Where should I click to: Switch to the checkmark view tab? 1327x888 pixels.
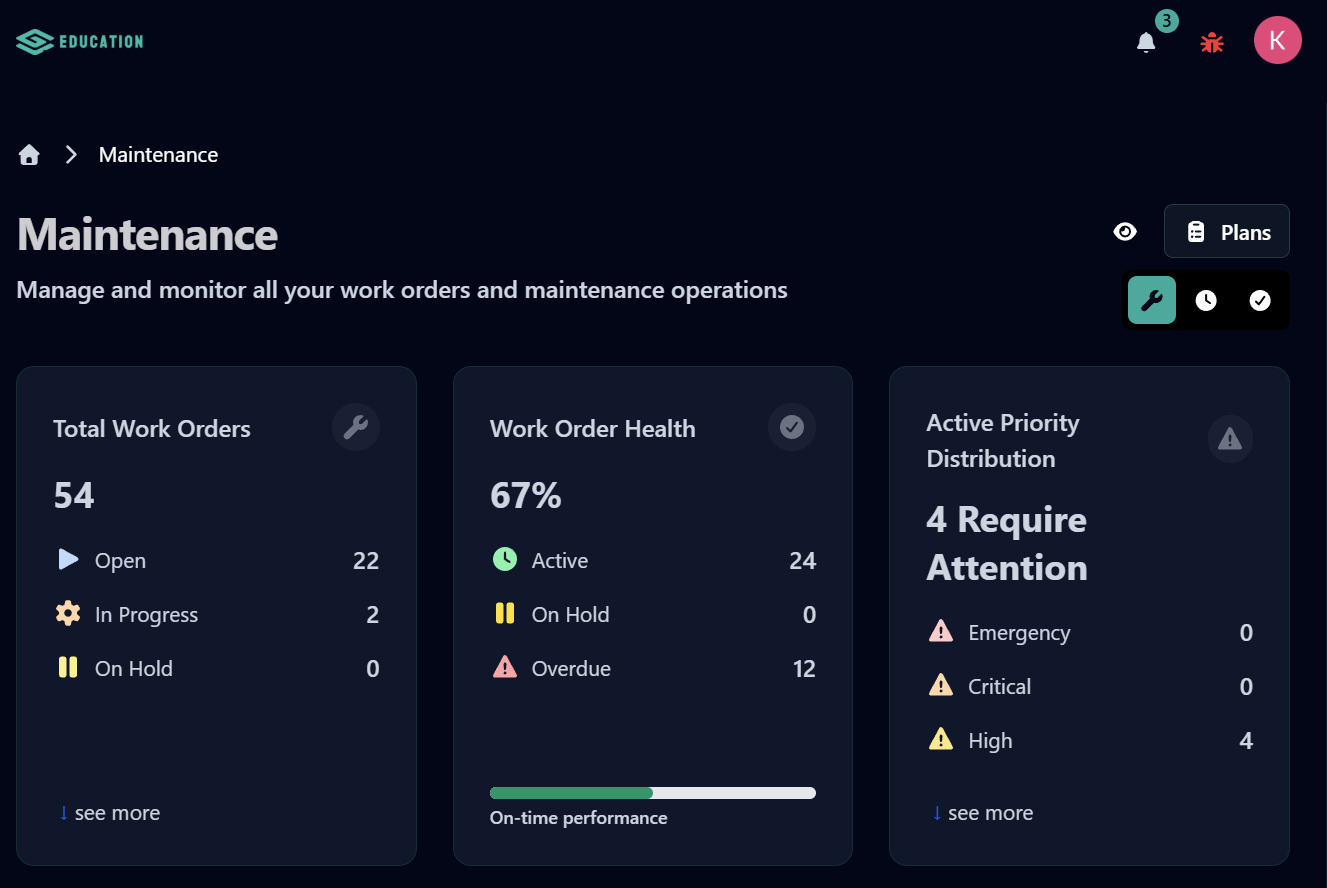(x=1260, y=300)
